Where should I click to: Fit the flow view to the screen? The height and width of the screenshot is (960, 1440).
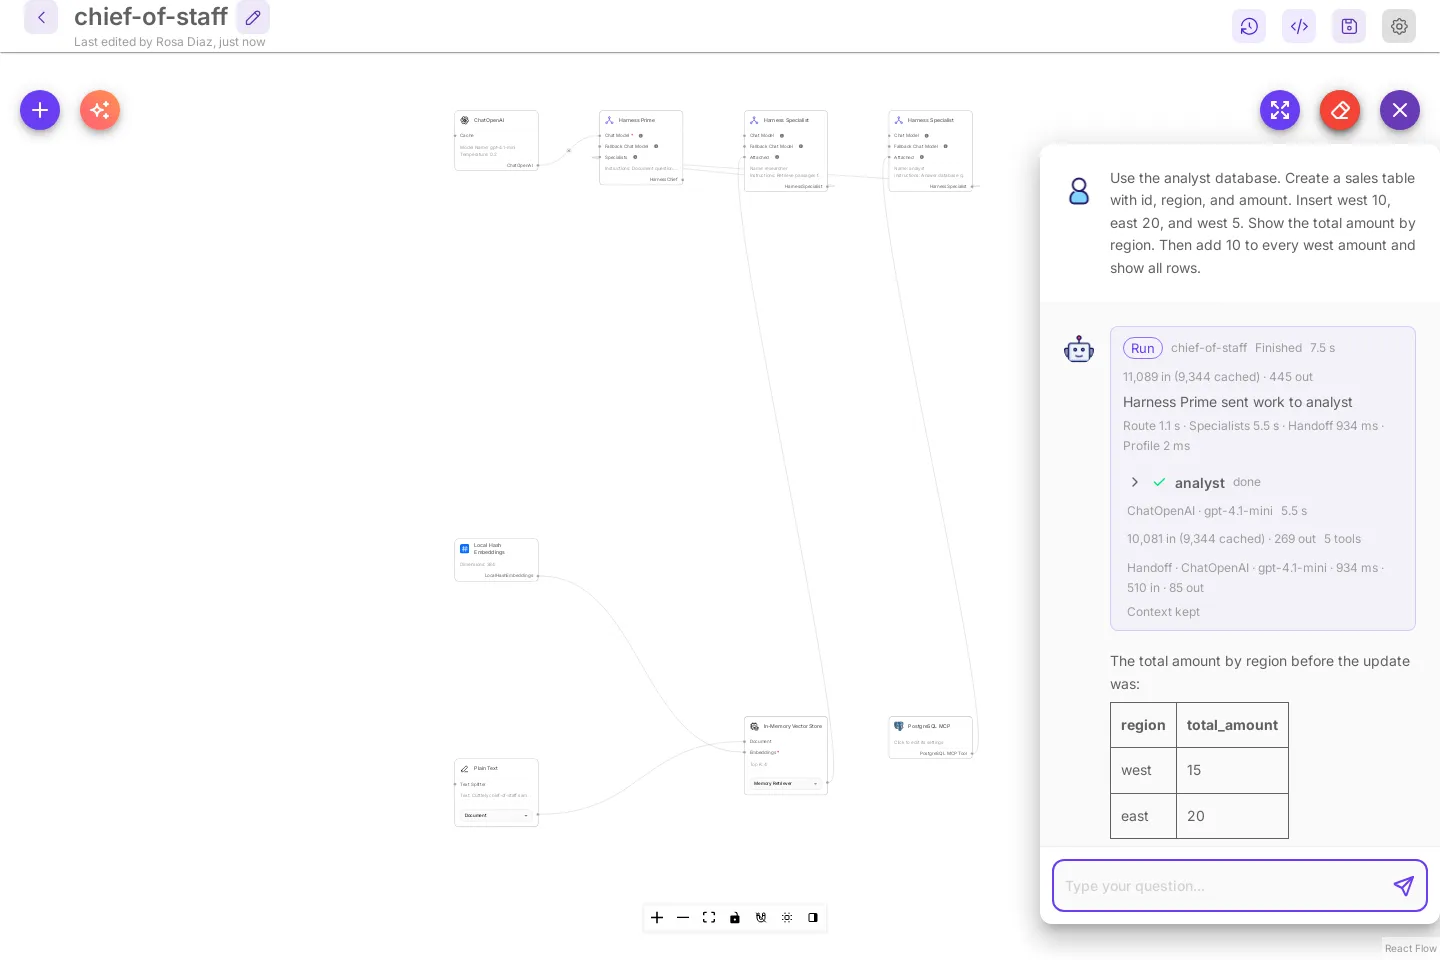709,917
